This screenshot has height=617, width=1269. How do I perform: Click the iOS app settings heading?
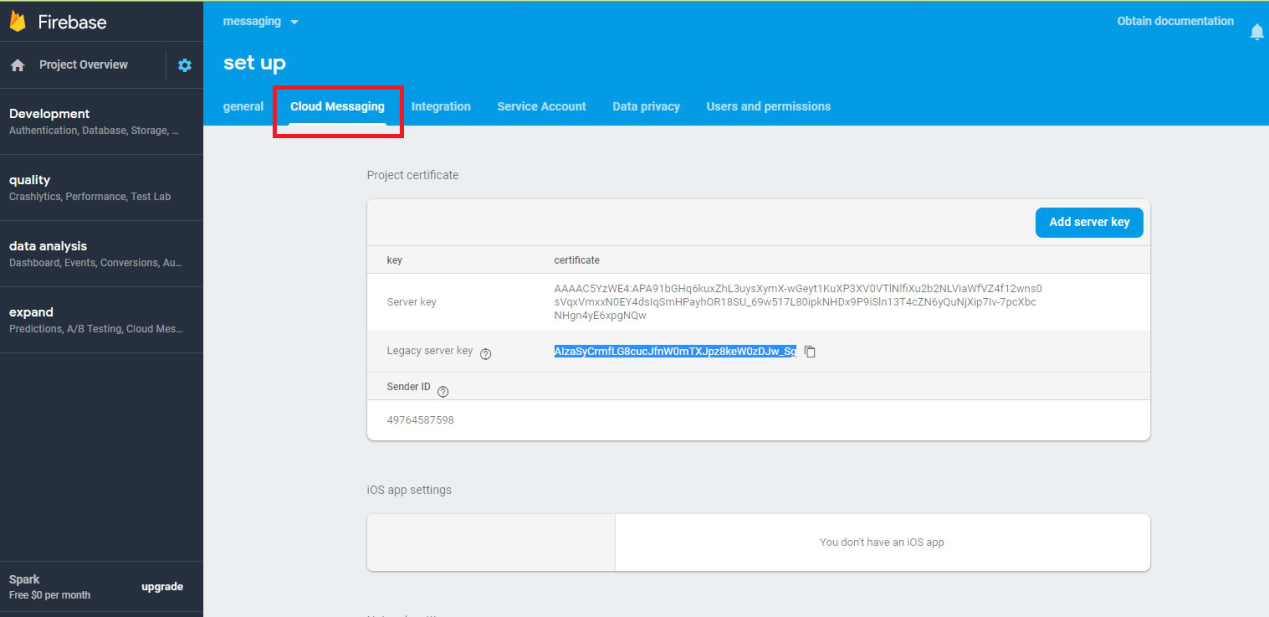point(409,490)
